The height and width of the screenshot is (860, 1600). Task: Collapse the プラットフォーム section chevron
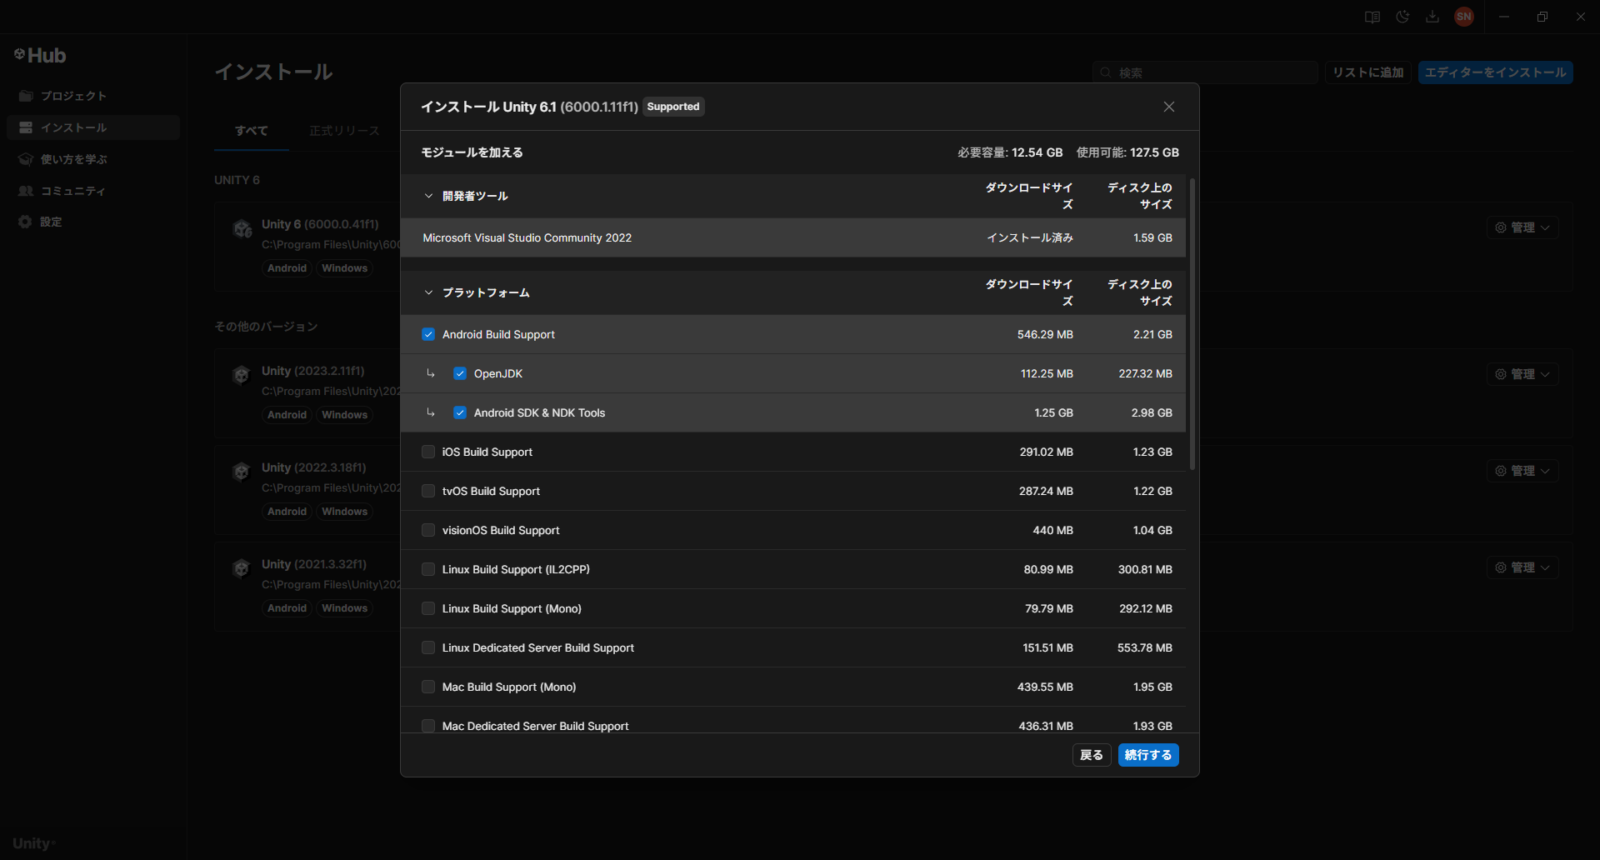tap(429, 293)
